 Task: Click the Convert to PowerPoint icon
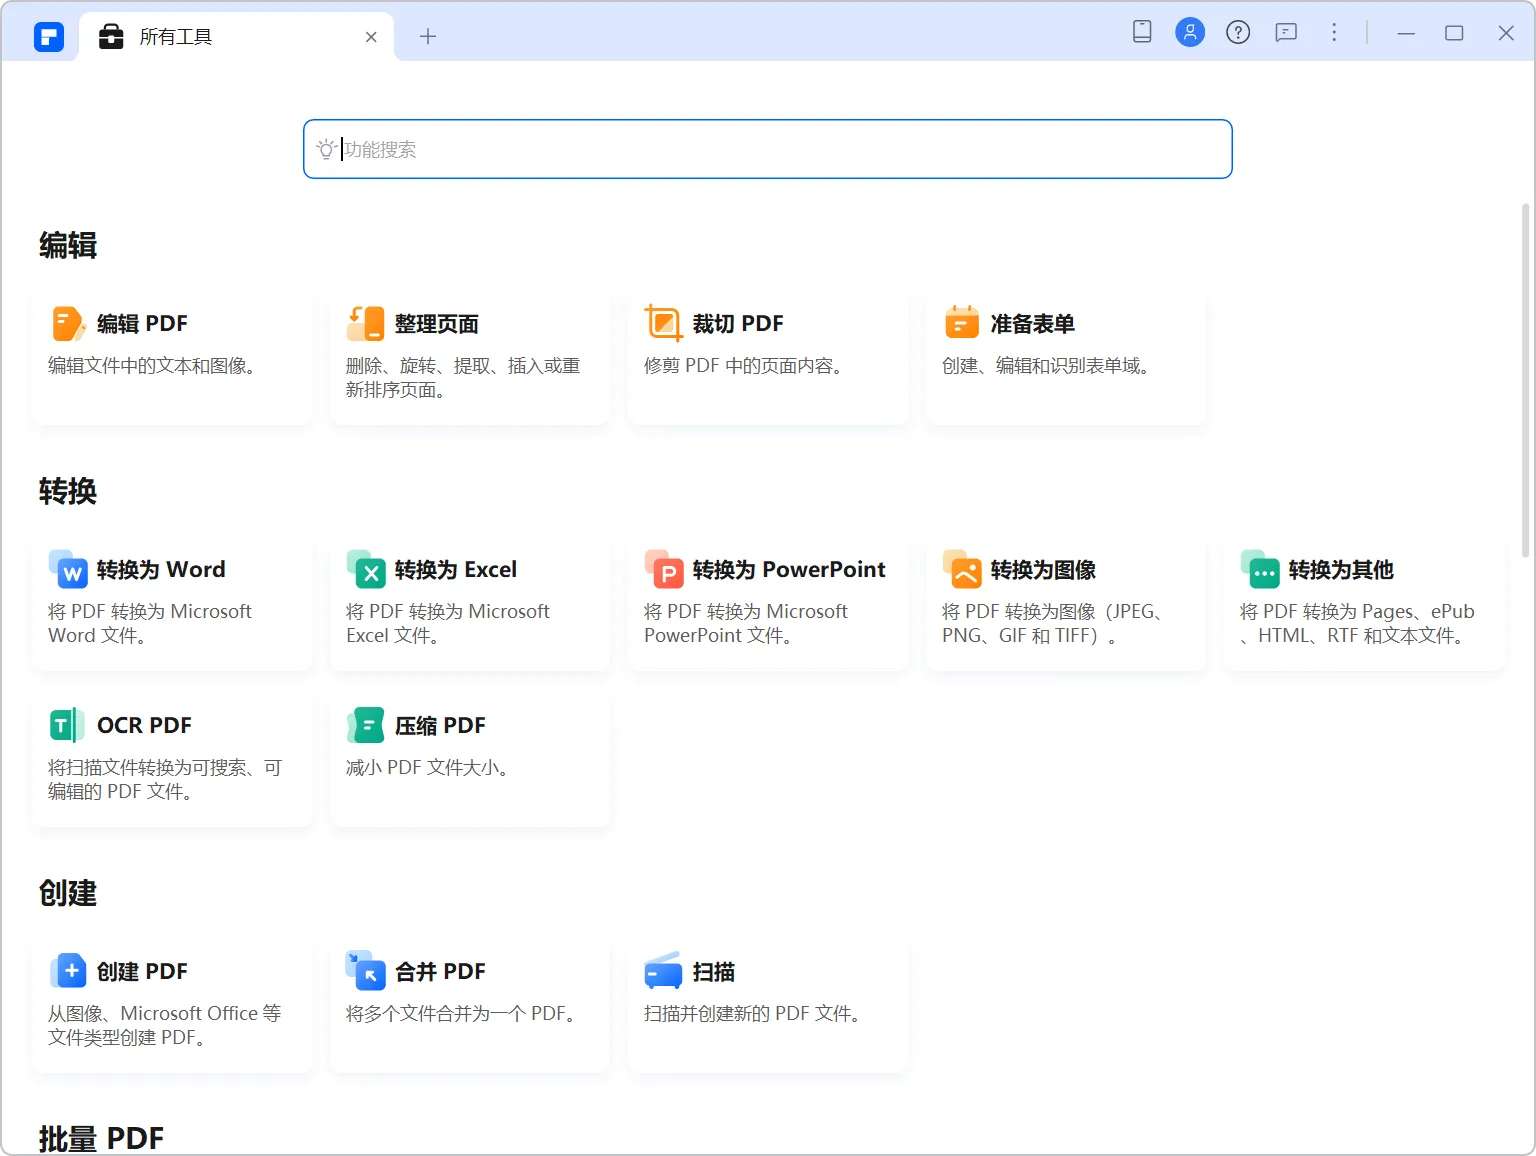[x=664, y=570]
